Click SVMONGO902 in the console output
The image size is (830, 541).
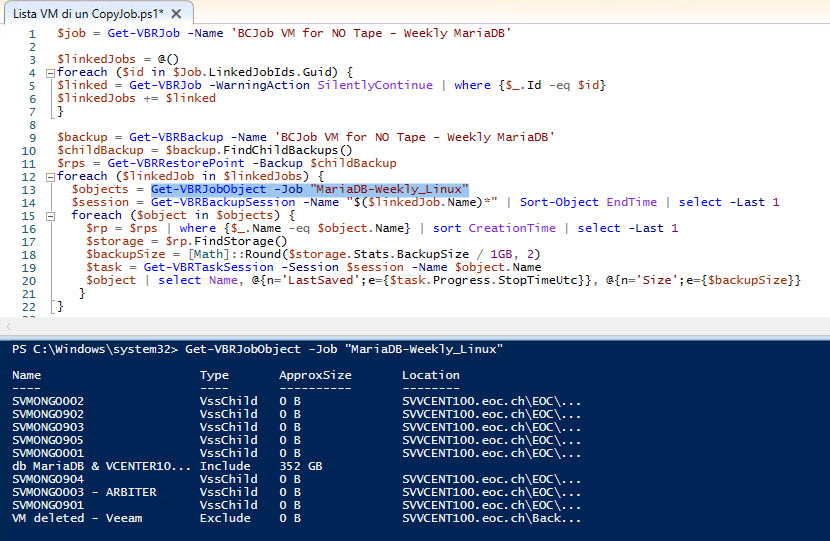click(48, 414)
